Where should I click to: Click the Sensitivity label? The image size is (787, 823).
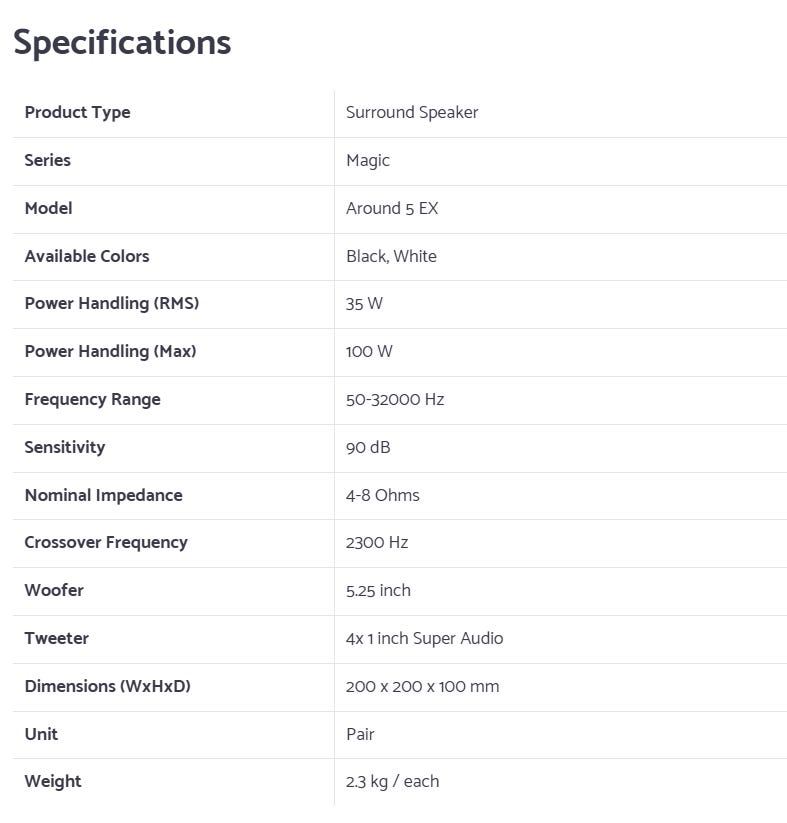tap(64, 447)
